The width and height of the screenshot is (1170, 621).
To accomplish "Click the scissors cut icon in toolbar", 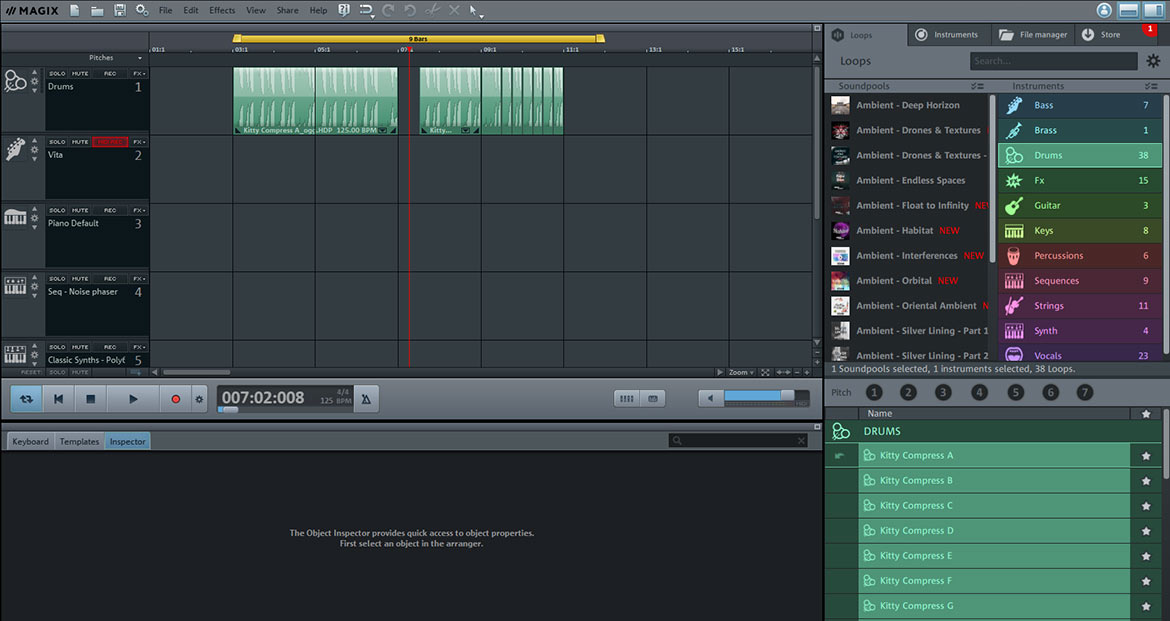I will pyautogui.click(x=432, y=11).
